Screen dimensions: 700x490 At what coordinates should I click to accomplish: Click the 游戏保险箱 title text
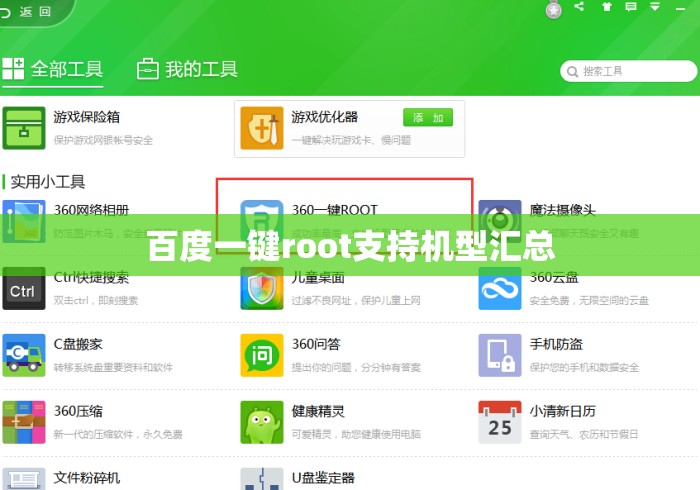pos(87,117)
